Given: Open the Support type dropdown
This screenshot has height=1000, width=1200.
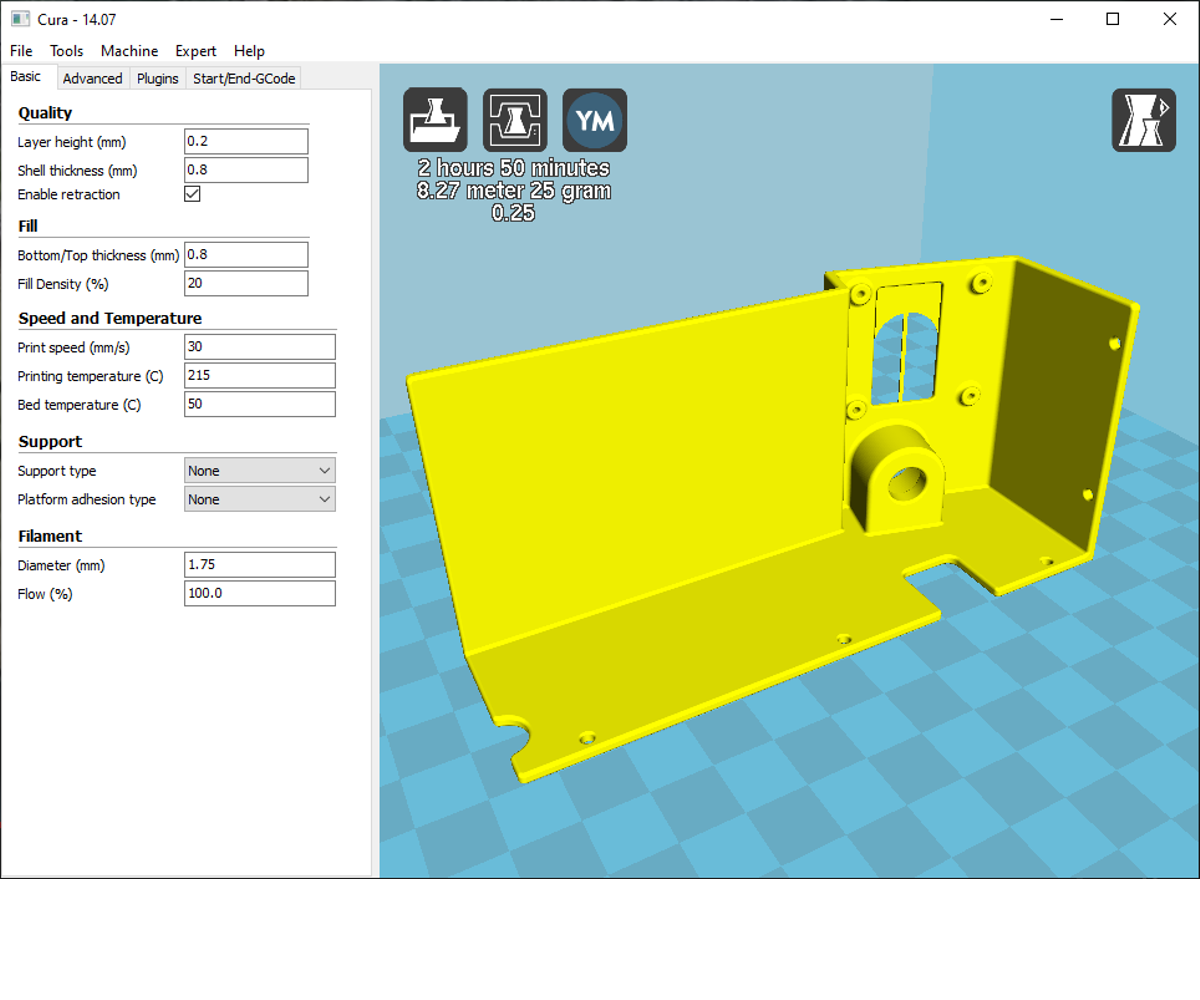Looking at the screenshot, I should 260,470.
